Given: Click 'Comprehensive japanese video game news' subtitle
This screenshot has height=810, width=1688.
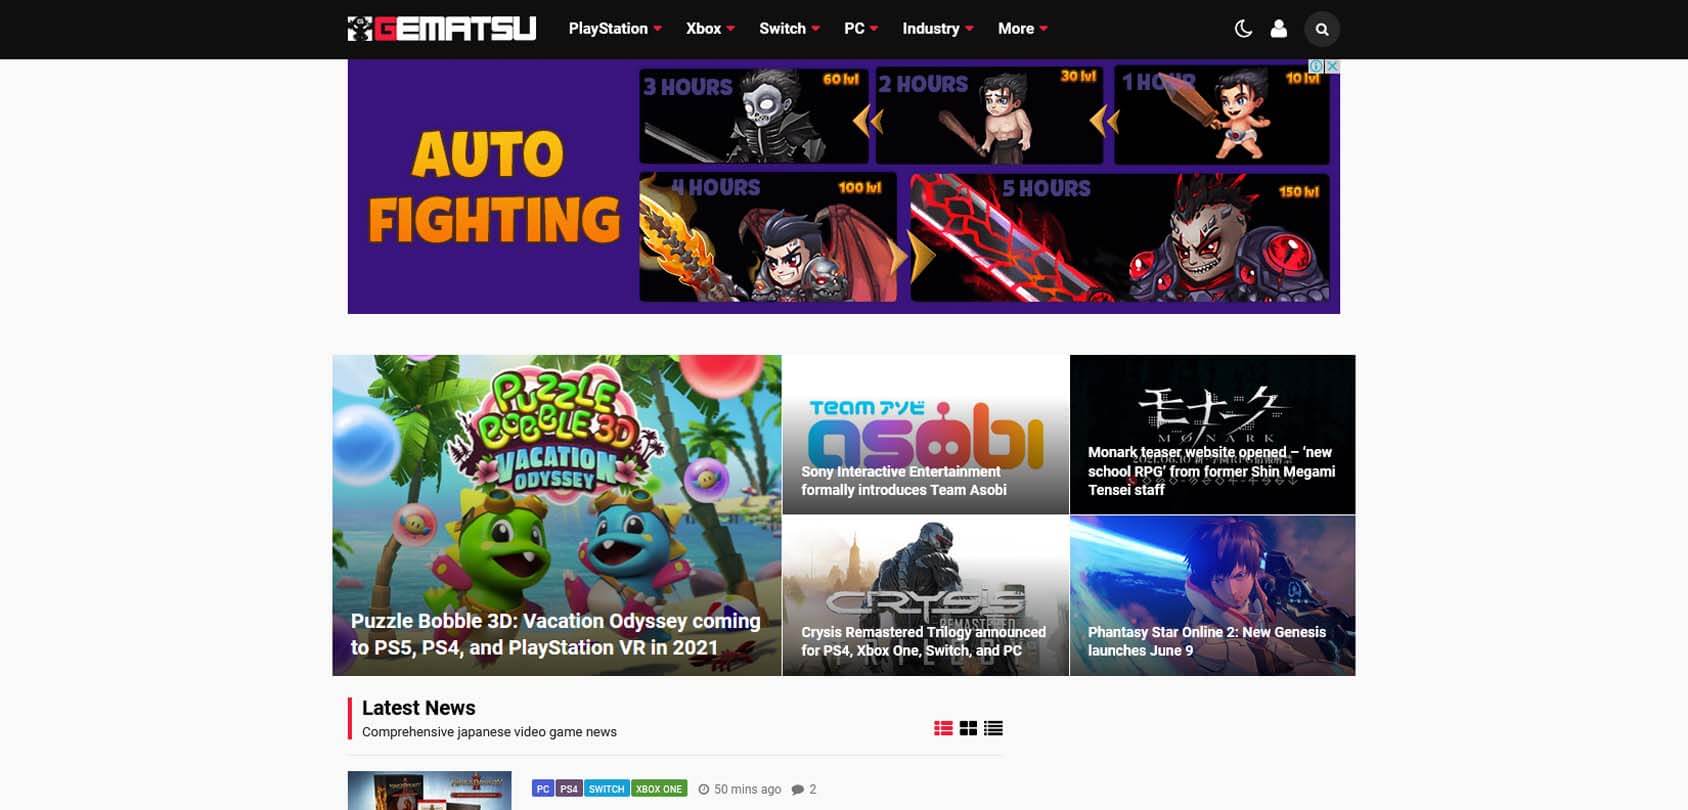Looking at the screenshot, I should tap(489, 732).
